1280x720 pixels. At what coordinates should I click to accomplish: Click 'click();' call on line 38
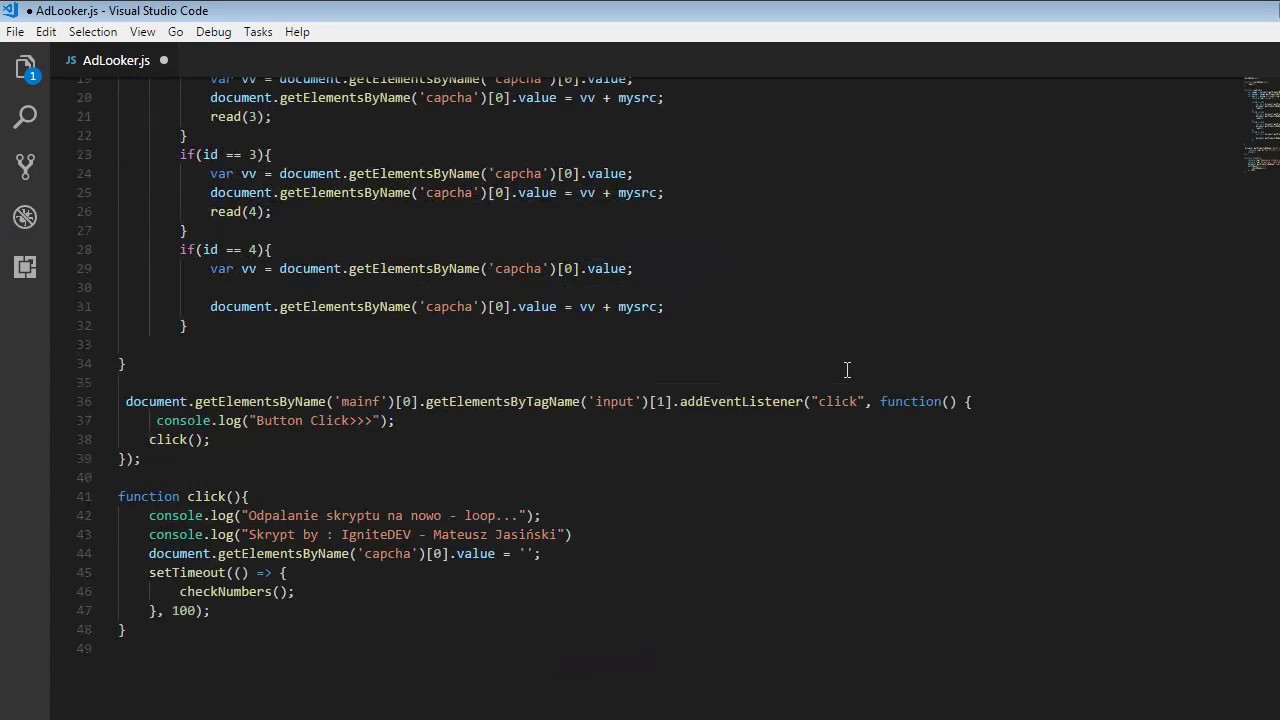tap(179, 439)
